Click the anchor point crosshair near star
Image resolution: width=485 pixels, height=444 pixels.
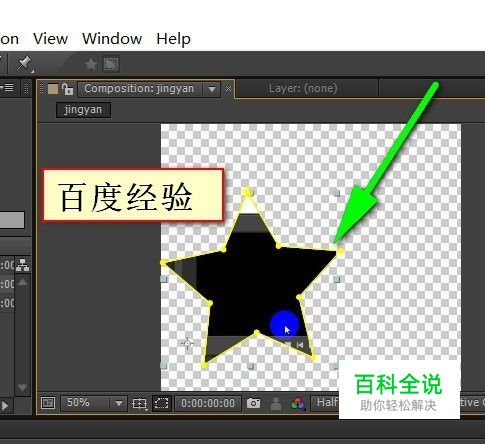click(x=187, y=343)
